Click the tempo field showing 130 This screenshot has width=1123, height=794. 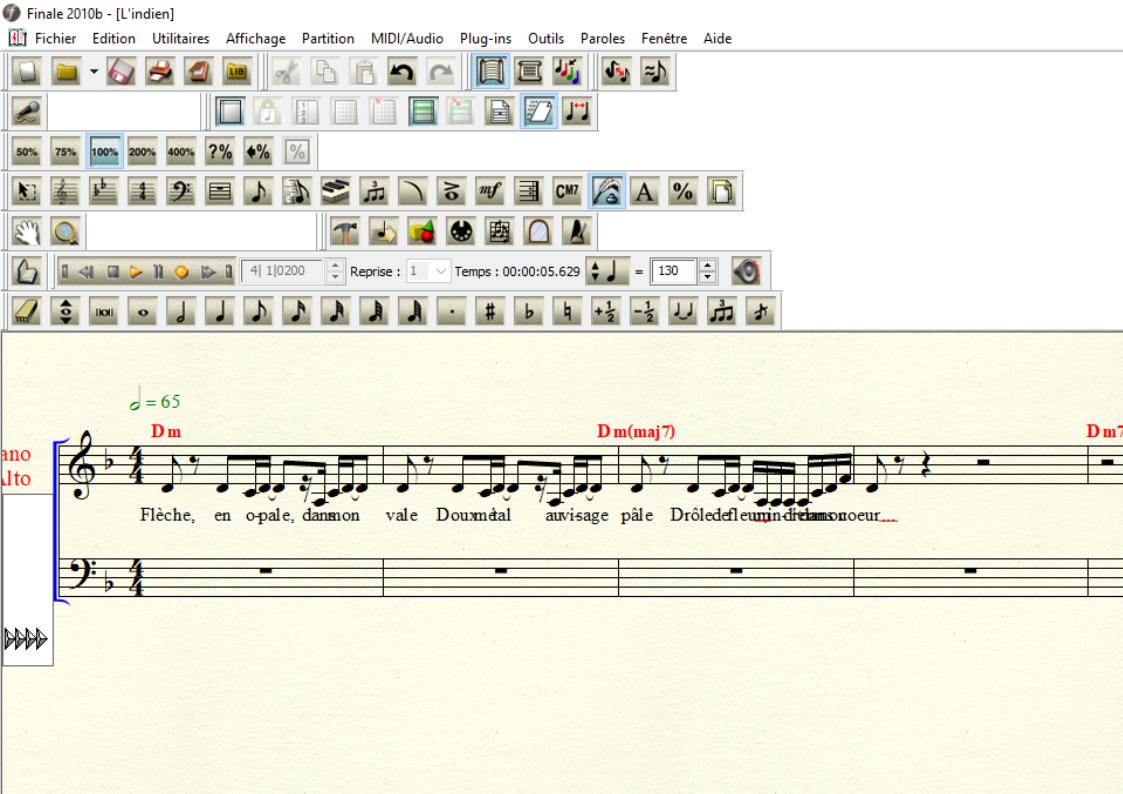(670, 272)
